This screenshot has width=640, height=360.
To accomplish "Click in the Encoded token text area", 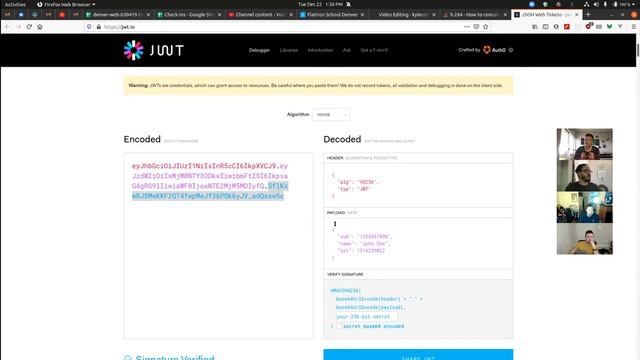I will click(218, 245).
